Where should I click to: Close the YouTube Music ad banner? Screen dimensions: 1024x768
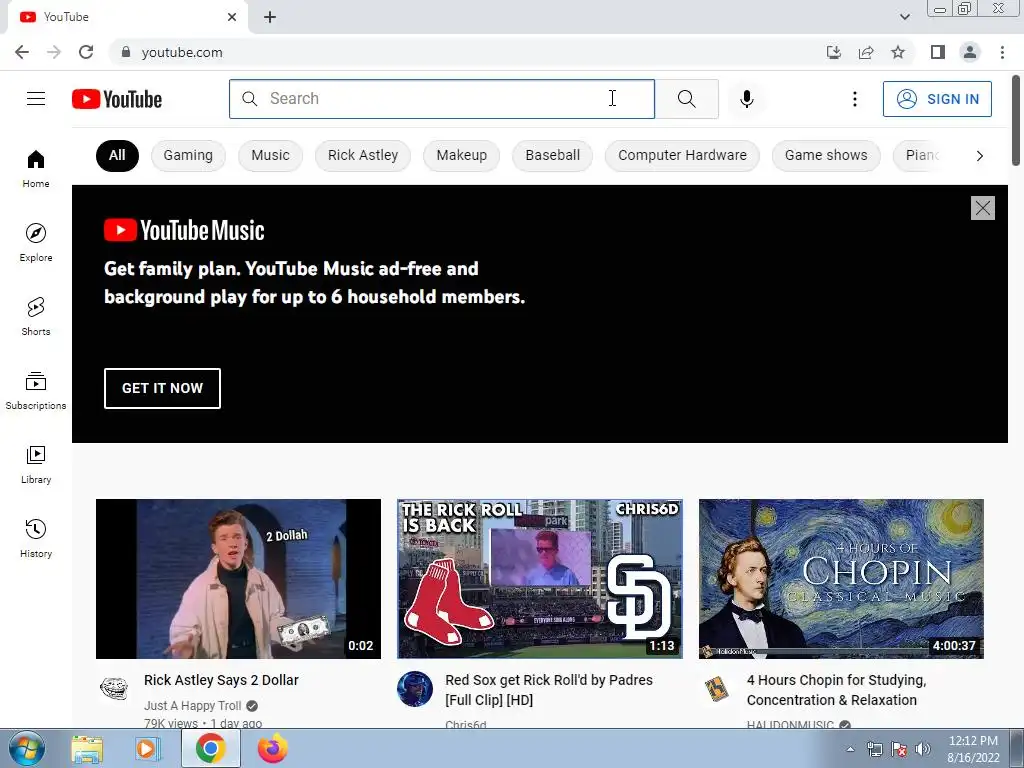pos(982,208)
